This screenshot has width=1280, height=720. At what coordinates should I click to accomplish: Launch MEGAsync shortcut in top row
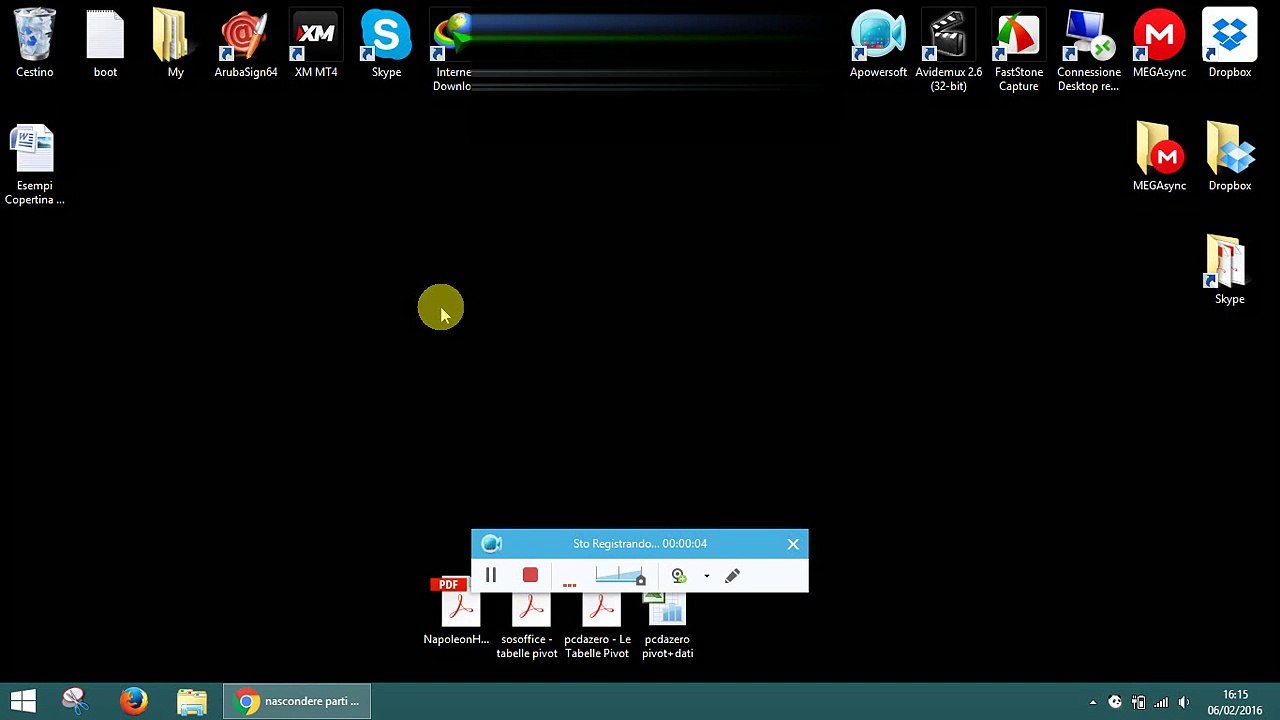click(1159, 44)
